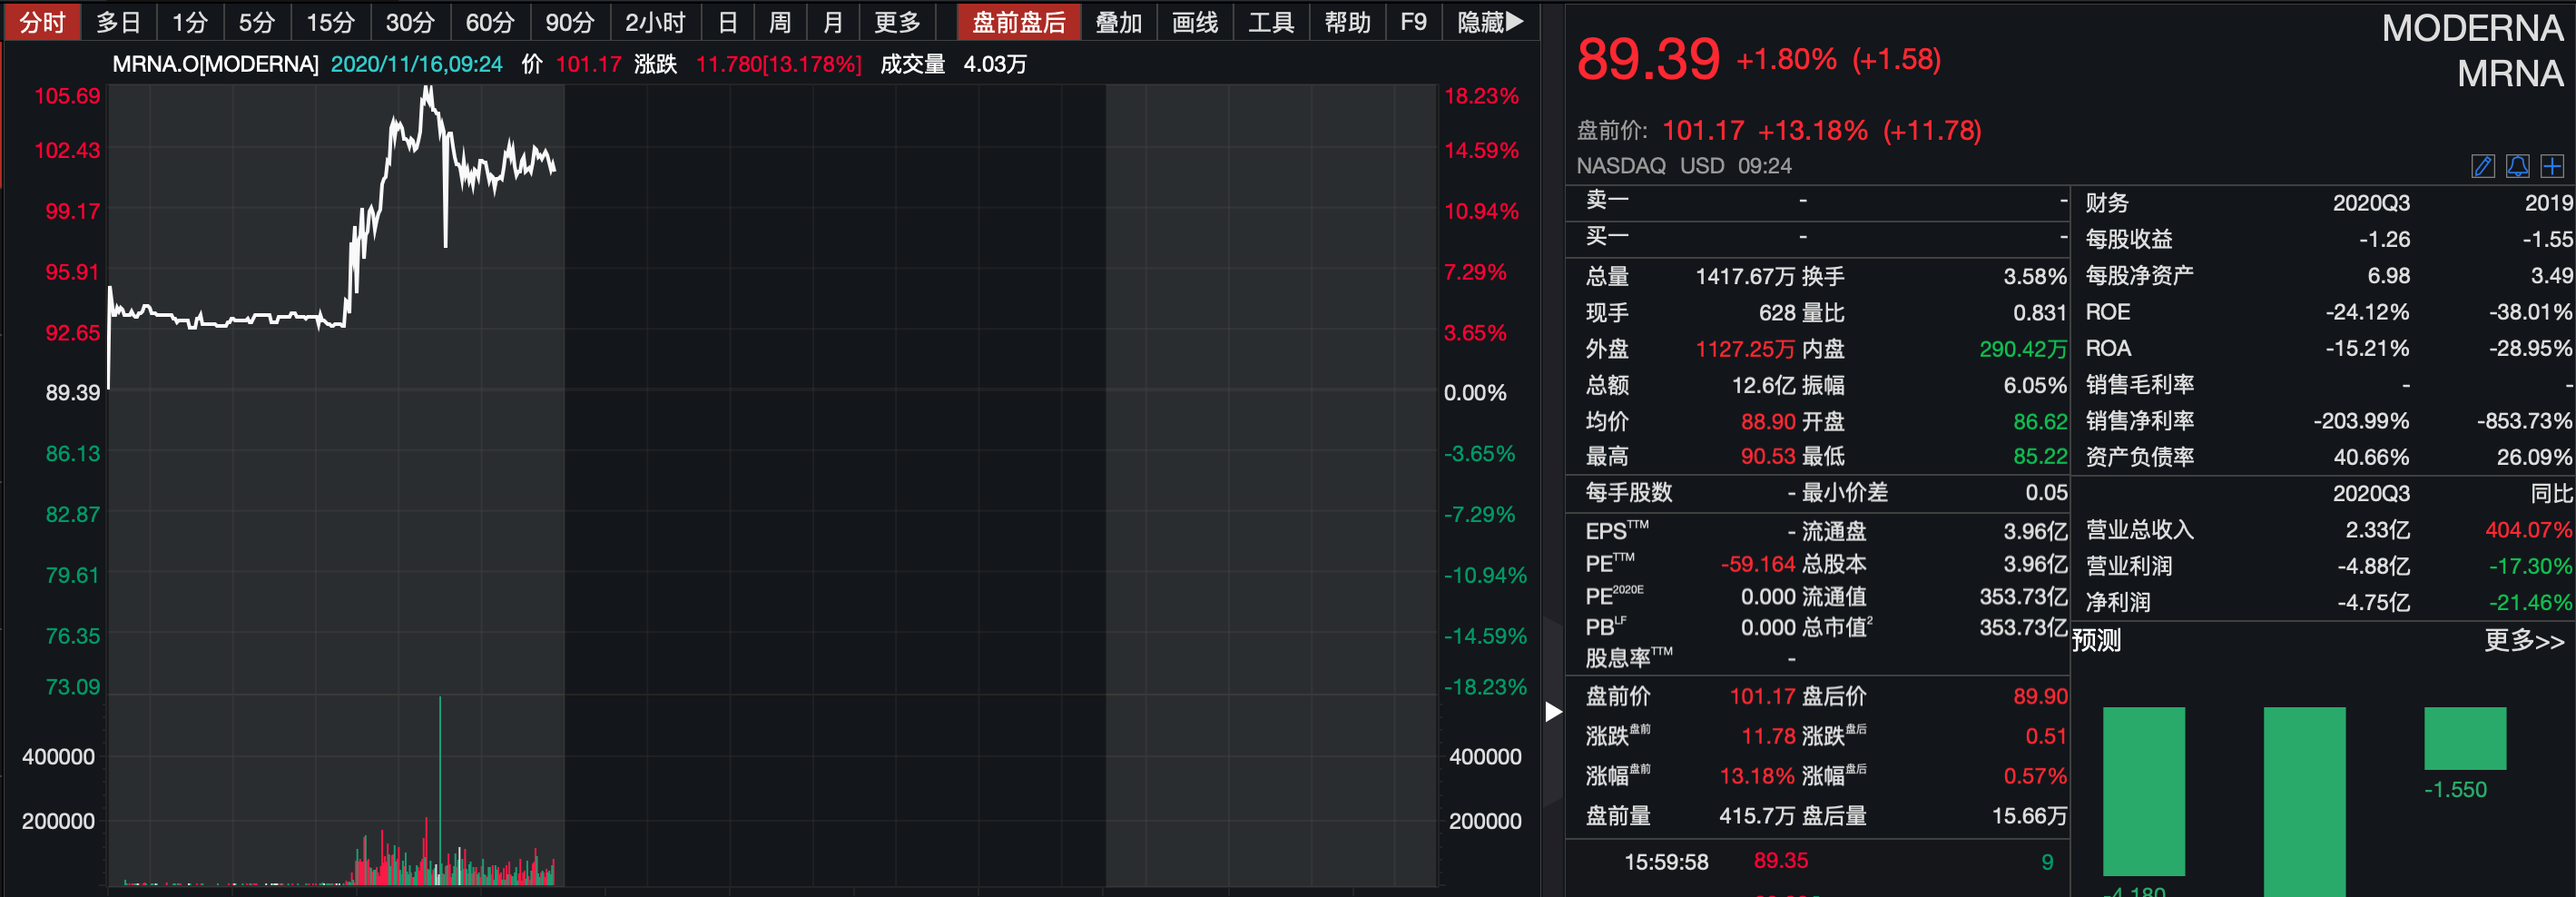
Task: Select the 总量 1417.67万 volume value
Action: click(x=1745, y=277)
